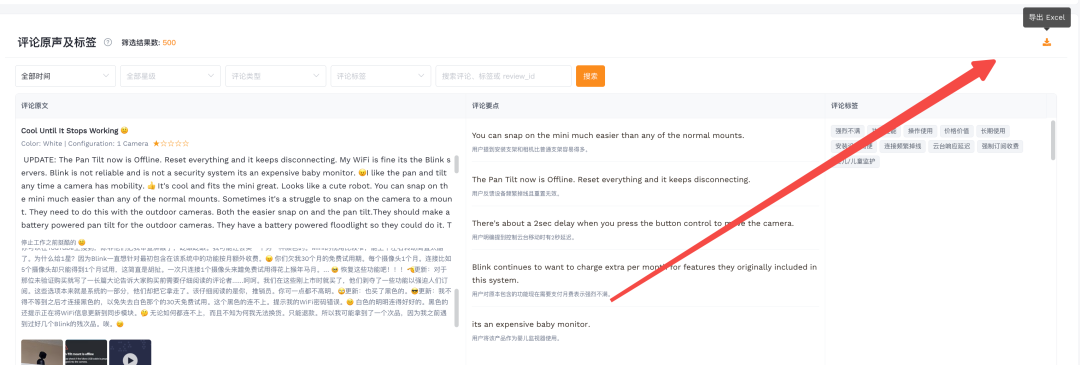Click the 评论标签 column header
The height and width of the screenshot is (365, 1080).
[x=845, y=106]
